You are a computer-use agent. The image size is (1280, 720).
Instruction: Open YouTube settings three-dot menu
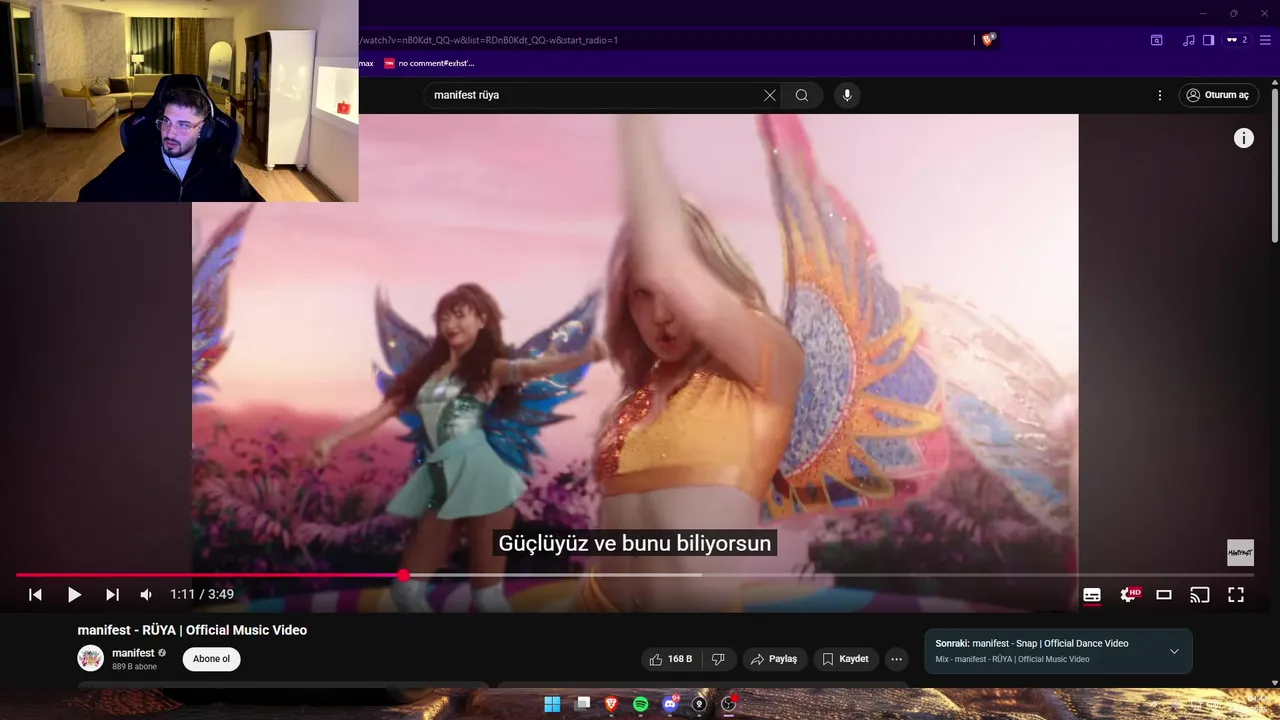click(x=1160, y=95)
